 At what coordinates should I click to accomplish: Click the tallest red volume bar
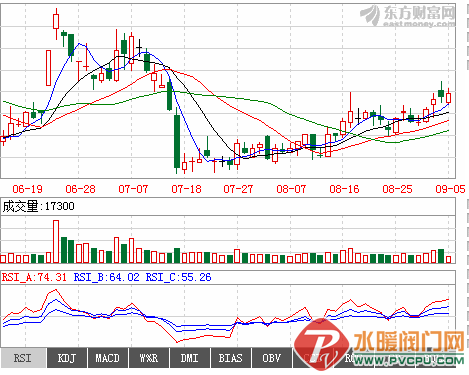pyautogui.click(x=56, y=242)
